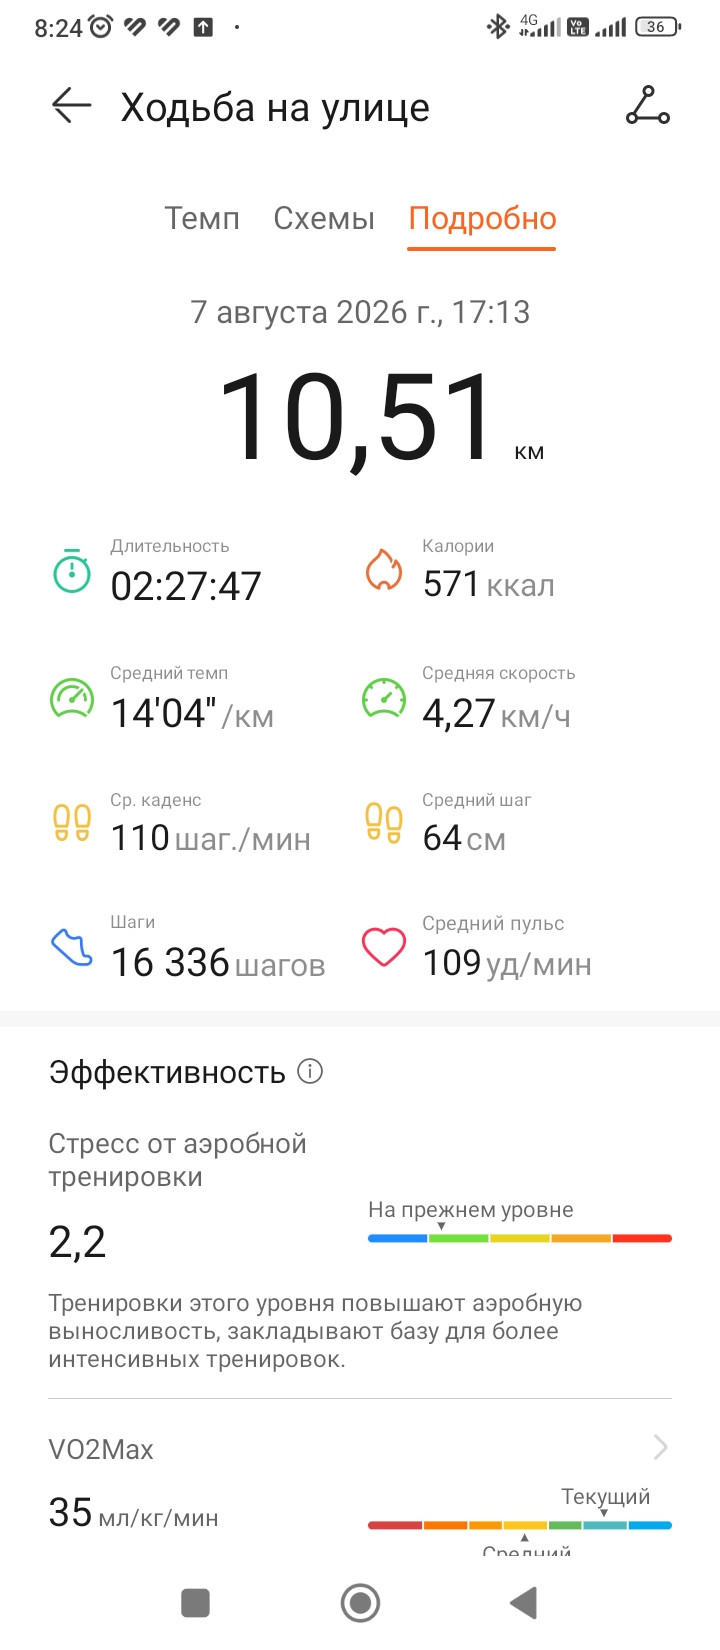Open the VO2Max row

click(x=360, y=1448)
